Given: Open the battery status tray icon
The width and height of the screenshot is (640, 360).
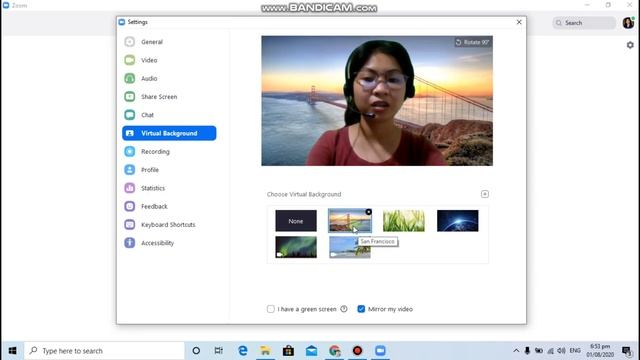Looking at the screenshot, I should coord(539,351).
